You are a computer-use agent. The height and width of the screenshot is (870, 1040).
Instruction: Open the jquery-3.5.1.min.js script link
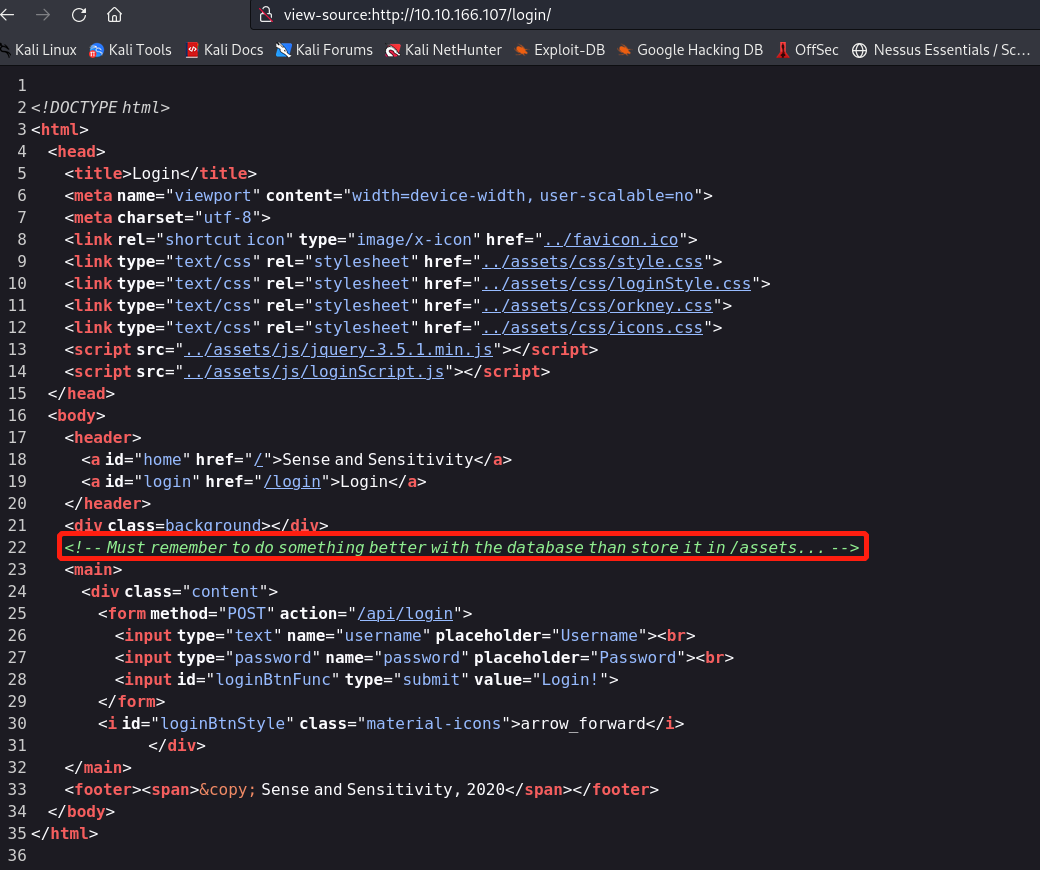coord(339,350)
